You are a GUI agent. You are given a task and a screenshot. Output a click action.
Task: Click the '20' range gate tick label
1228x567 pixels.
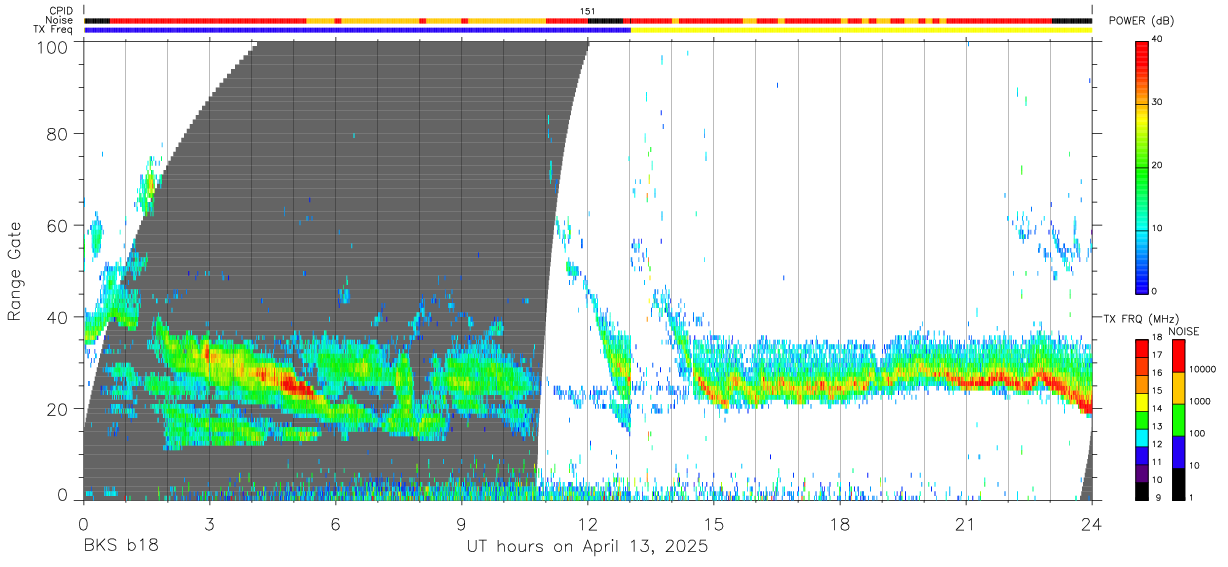click(x=59, y=409)
